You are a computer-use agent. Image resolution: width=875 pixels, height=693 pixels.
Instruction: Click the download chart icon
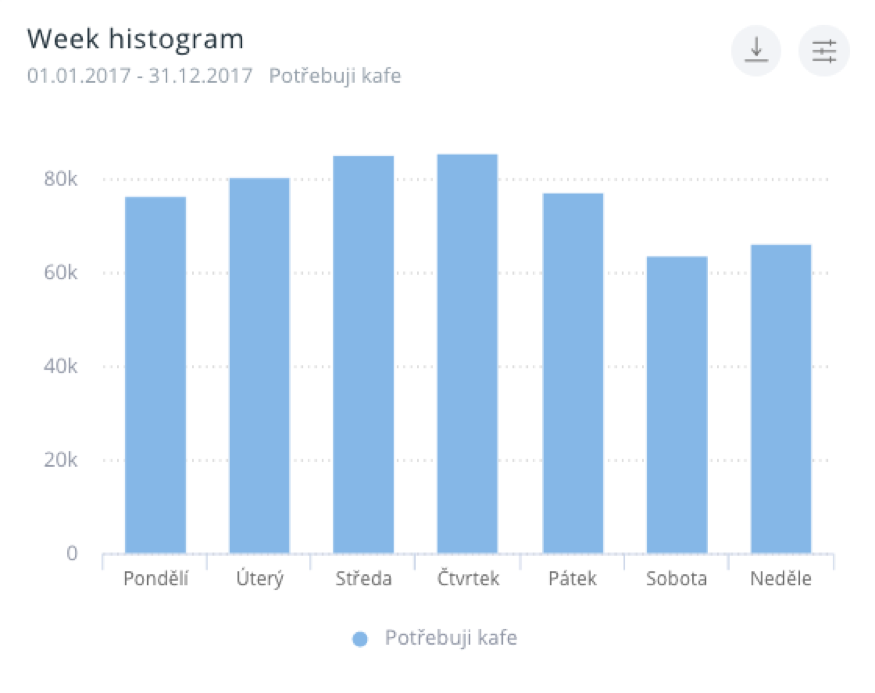pos(756,50)
